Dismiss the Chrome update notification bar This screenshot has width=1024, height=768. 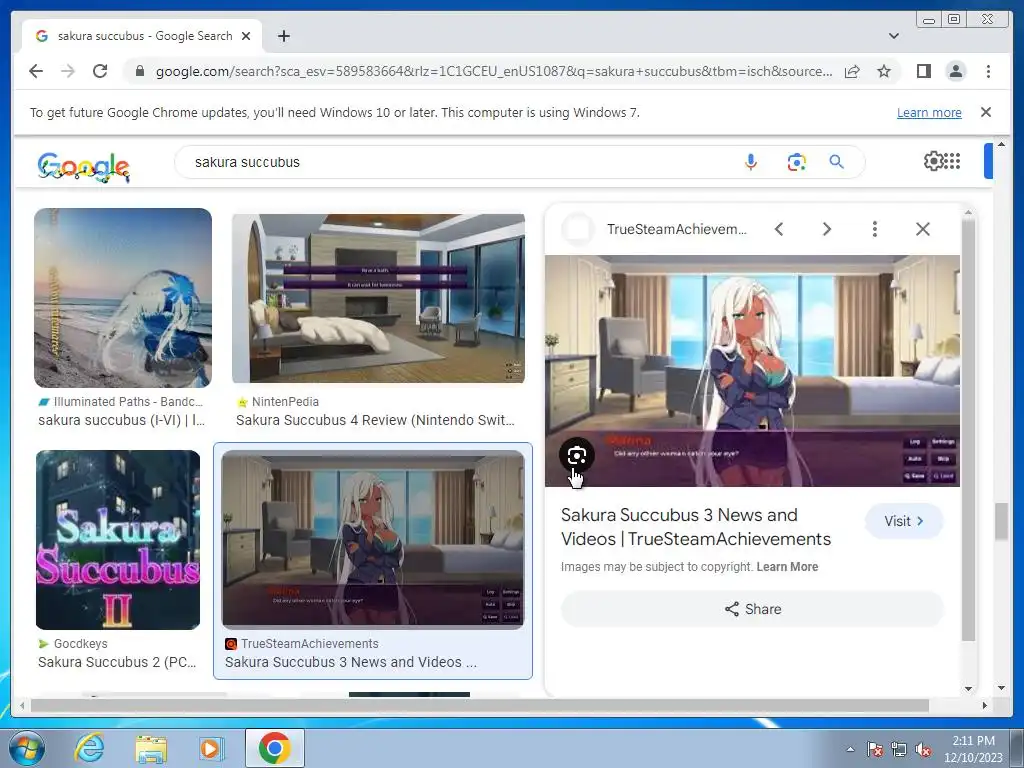pyautogui.click(x=985, y=112)
